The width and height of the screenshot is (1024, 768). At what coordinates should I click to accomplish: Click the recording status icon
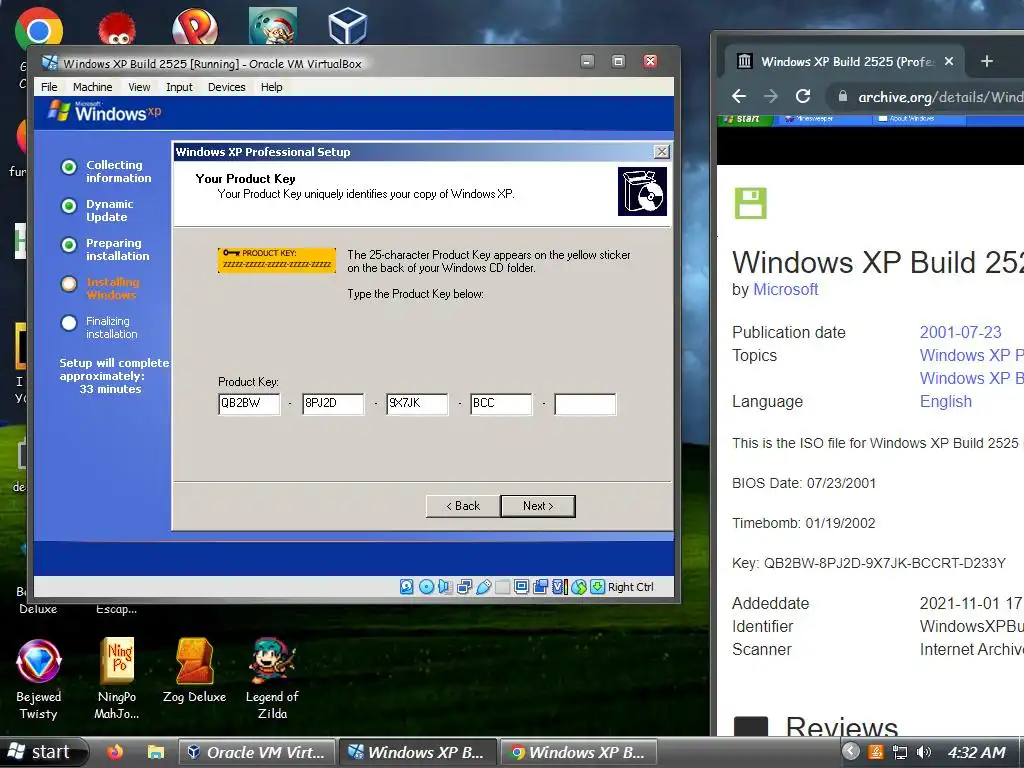pos(540,586)
